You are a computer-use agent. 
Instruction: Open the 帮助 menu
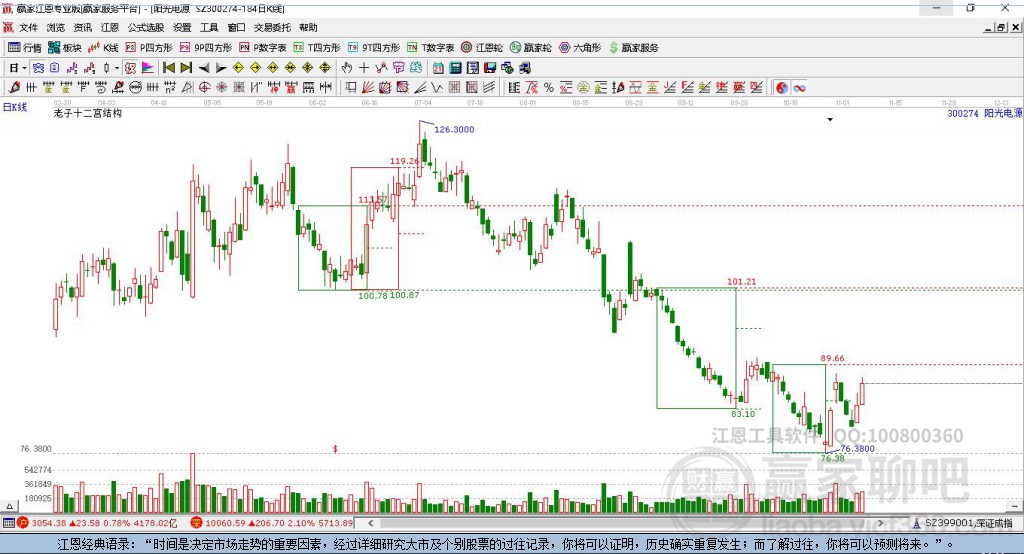[308, 27]
